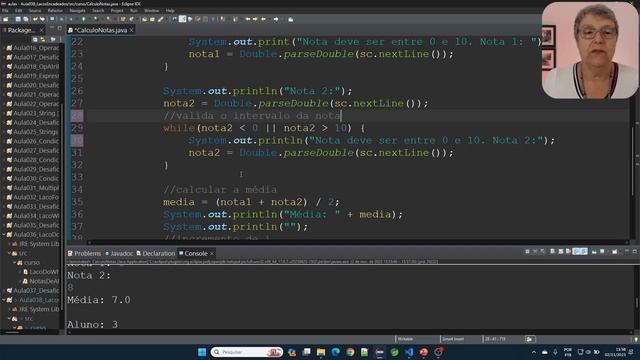The height and width of the screenshot is (360, 640).
Task: Toggle Show Console on Standard Error
Action: 584,251
